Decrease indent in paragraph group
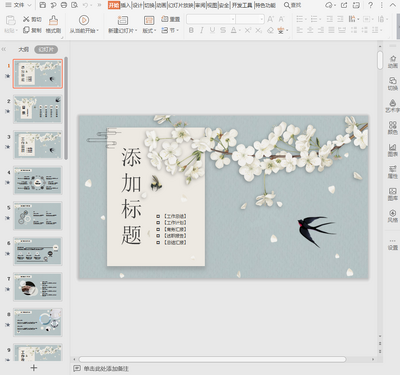This screenshot has height=375, width=400. (330, 19)
